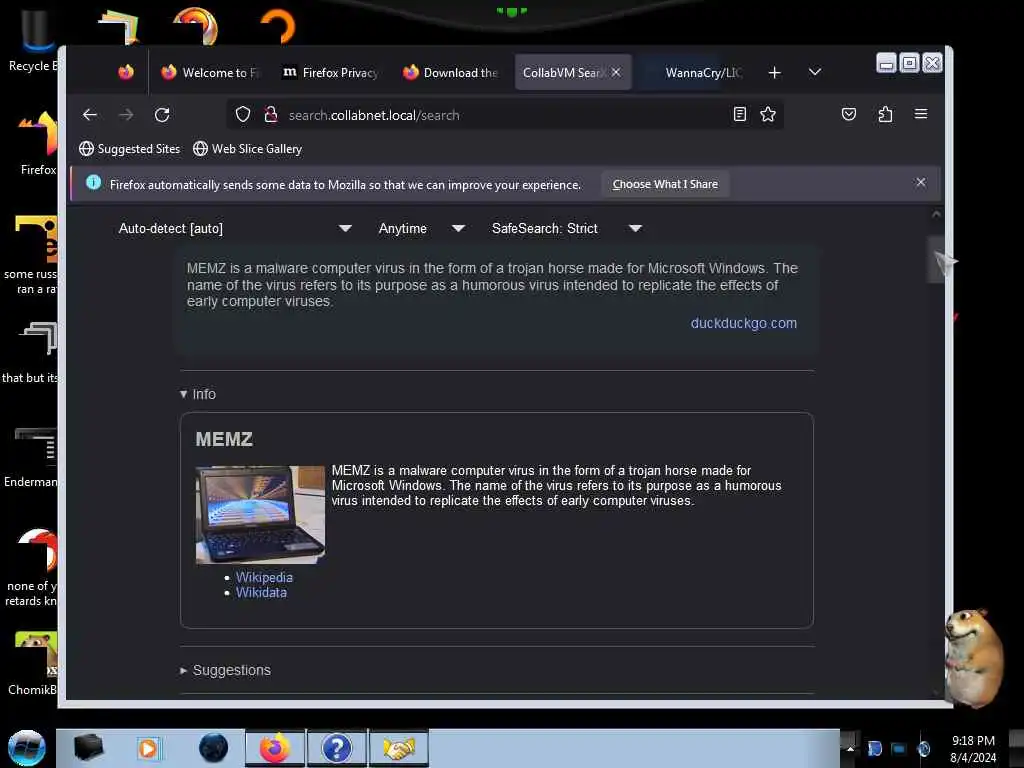Viewport: 1024px width, 768px height.
Task: Open the SafeSearch: Strict dropdown
Action: 567,229
